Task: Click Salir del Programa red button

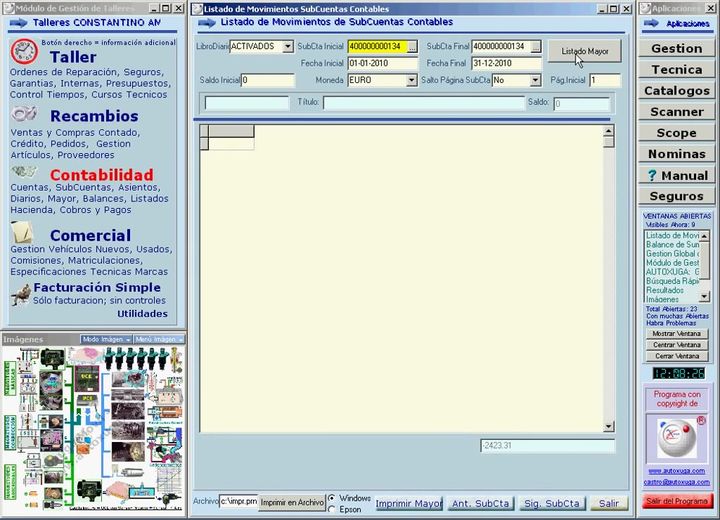Action: point(677,501)
